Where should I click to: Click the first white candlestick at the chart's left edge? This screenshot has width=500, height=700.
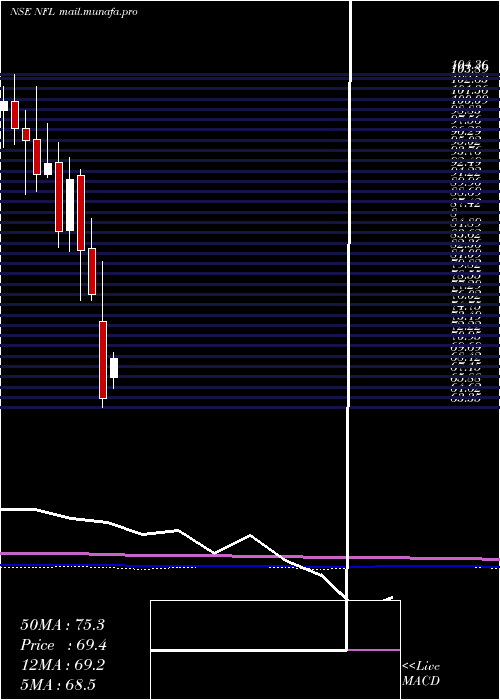[4, 106]
